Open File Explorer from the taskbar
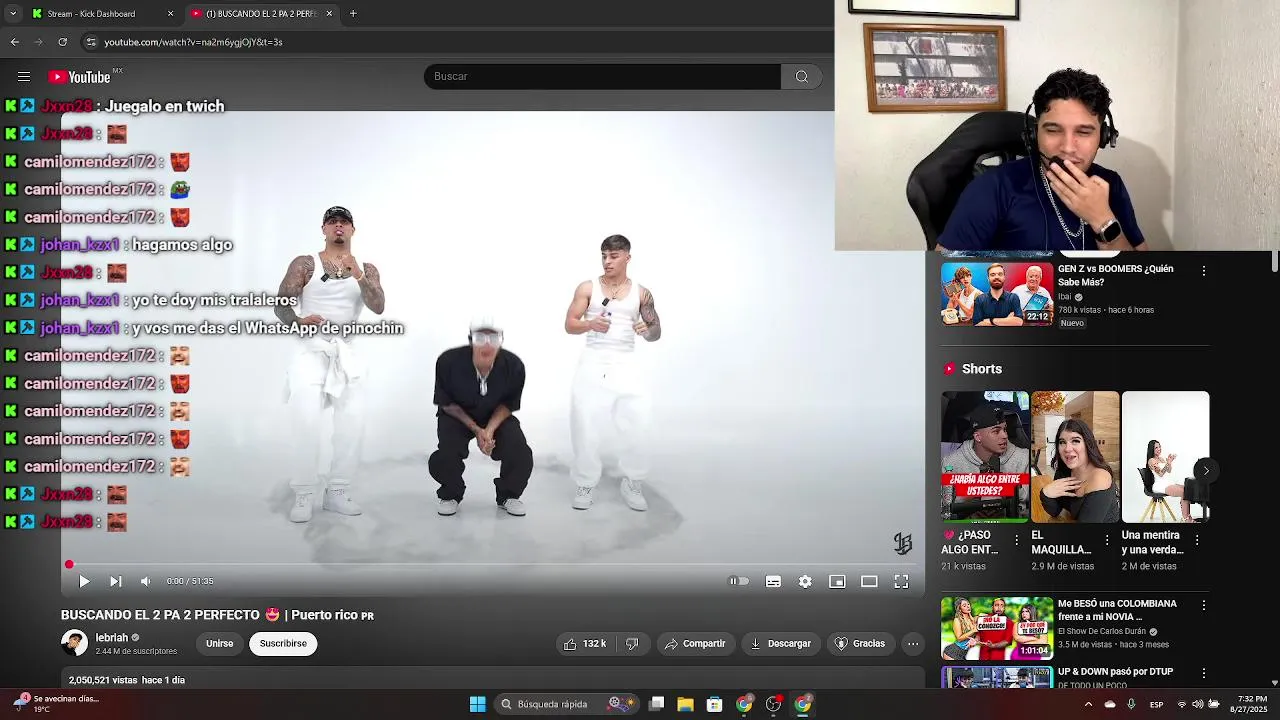The width and height of the screenshot is (1280, 720). [x=685, y=704]
